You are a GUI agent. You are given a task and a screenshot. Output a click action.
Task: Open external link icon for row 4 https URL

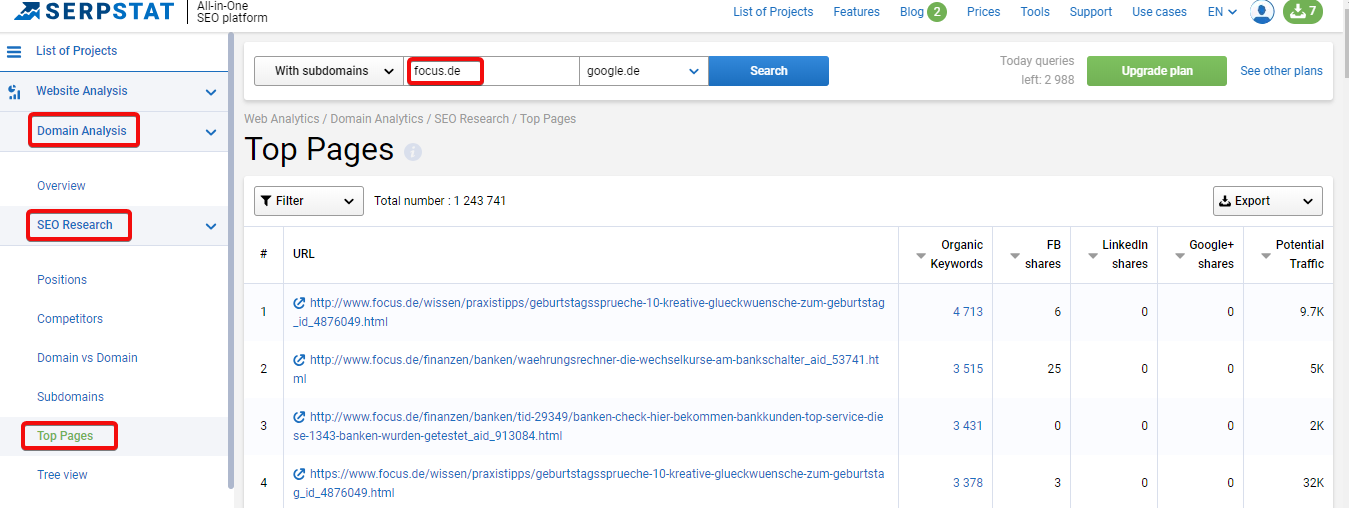coord(299,474)
